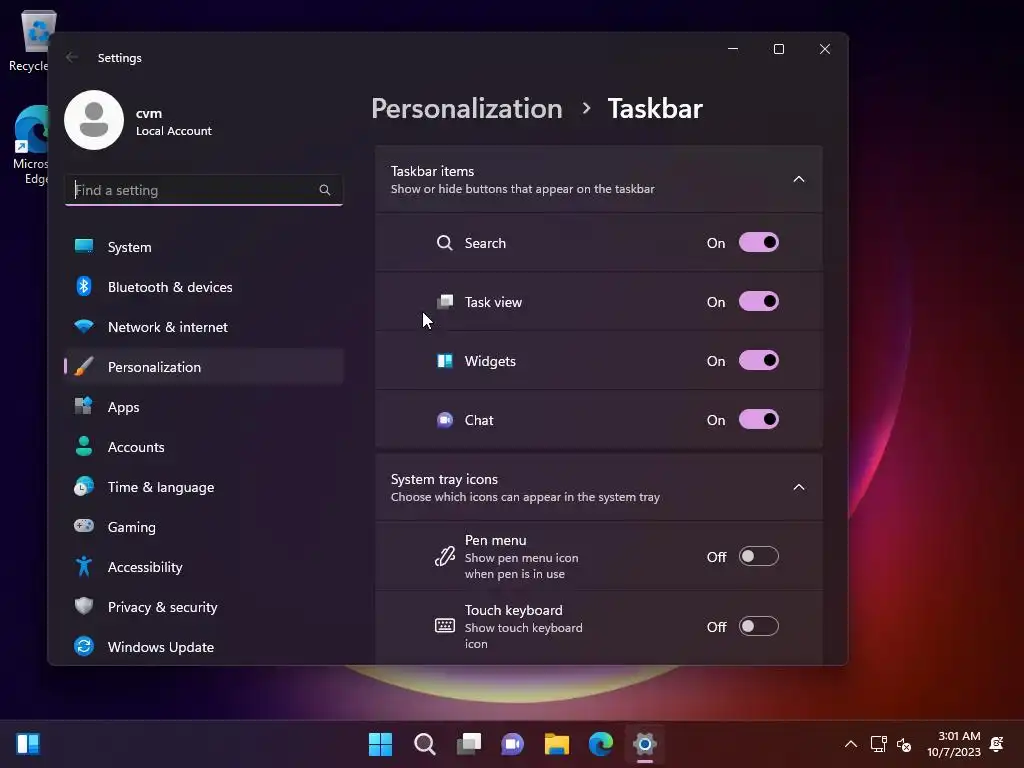Select the Personalization category
The image size is (1024, 768).
click(x=204, y=366)
